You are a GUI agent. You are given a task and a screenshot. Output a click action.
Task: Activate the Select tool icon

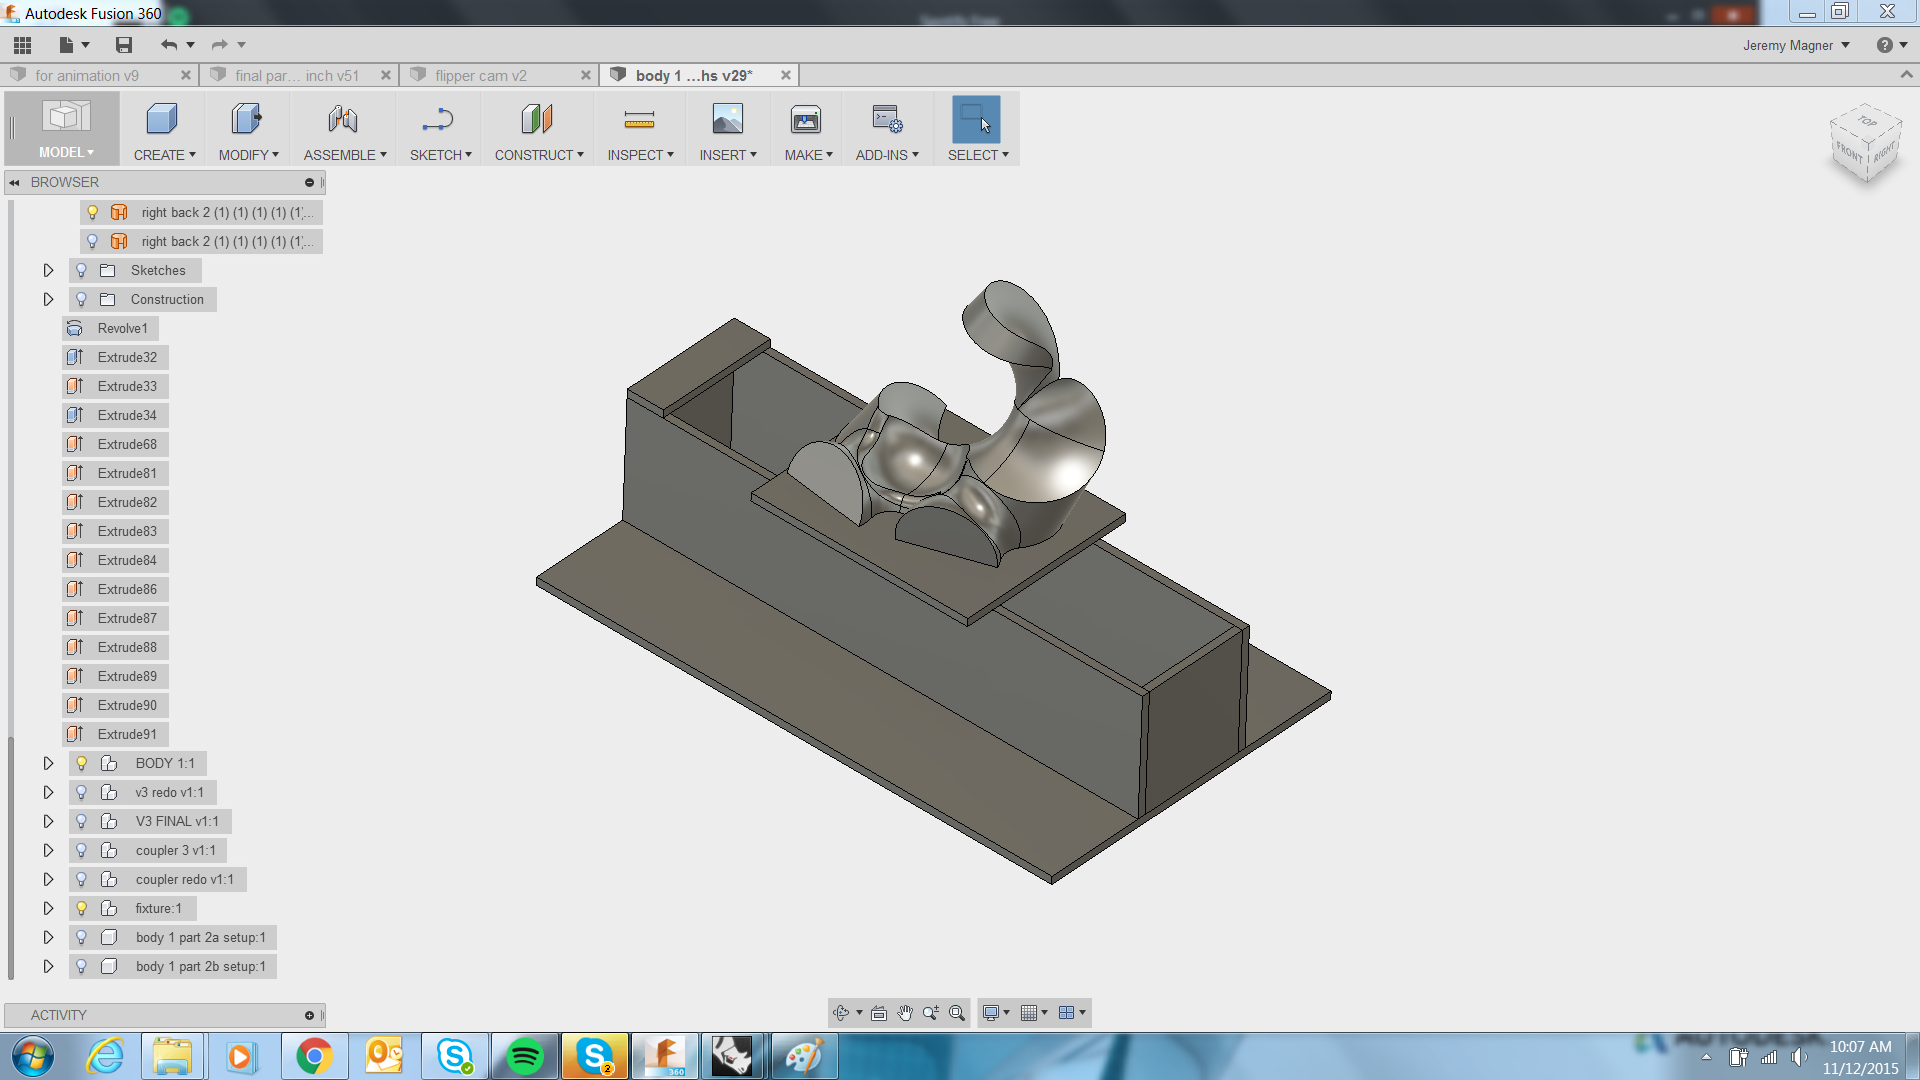[x=976, y=120]
